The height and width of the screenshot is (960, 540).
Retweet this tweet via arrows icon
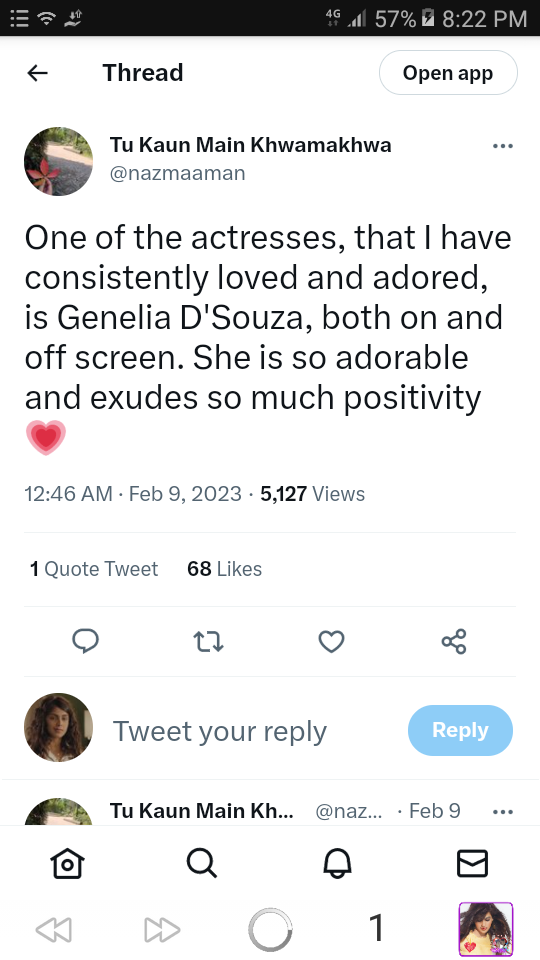coord(208,642)
